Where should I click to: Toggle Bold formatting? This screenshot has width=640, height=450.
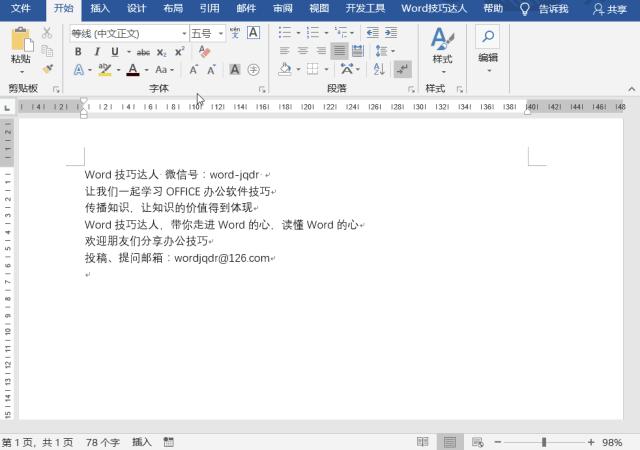[78, 52]
